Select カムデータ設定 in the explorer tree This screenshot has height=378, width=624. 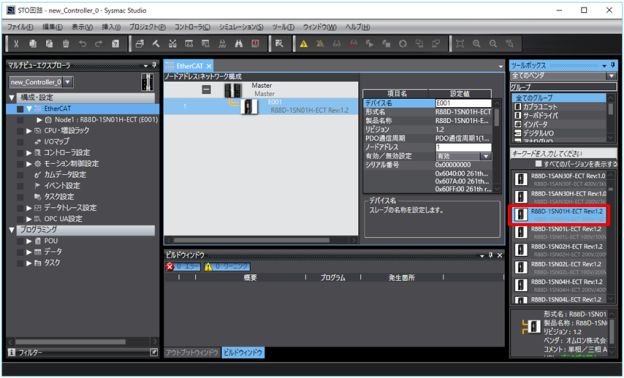click(x=64, y=175)
